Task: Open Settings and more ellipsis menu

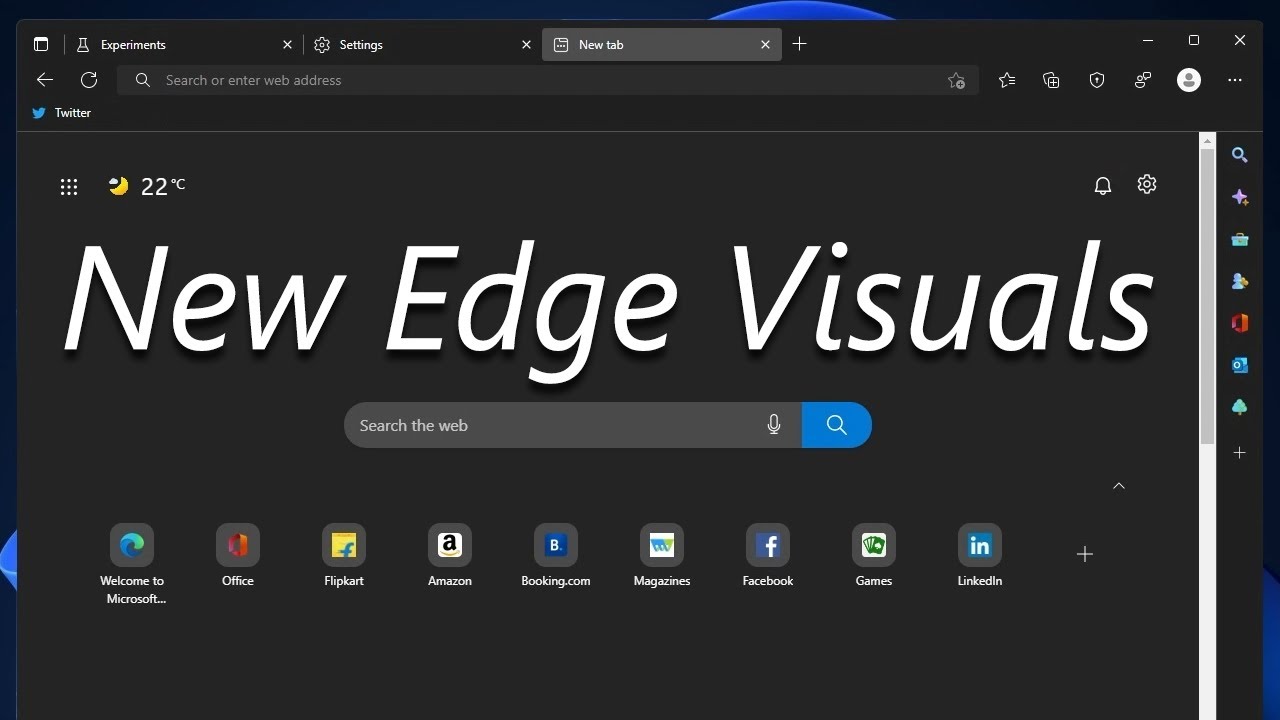Action: point(1235,80)
